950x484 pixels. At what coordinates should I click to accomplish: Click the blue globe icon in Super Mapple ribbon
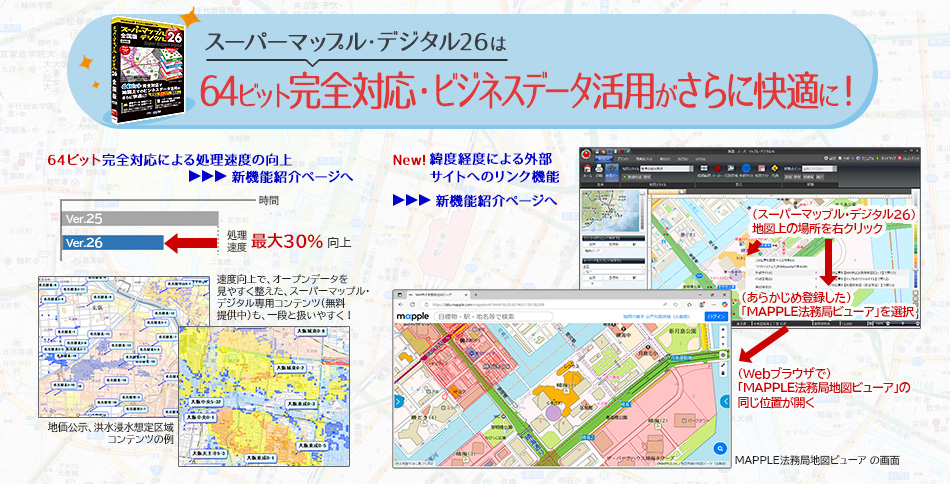click(x=746, y=168)
